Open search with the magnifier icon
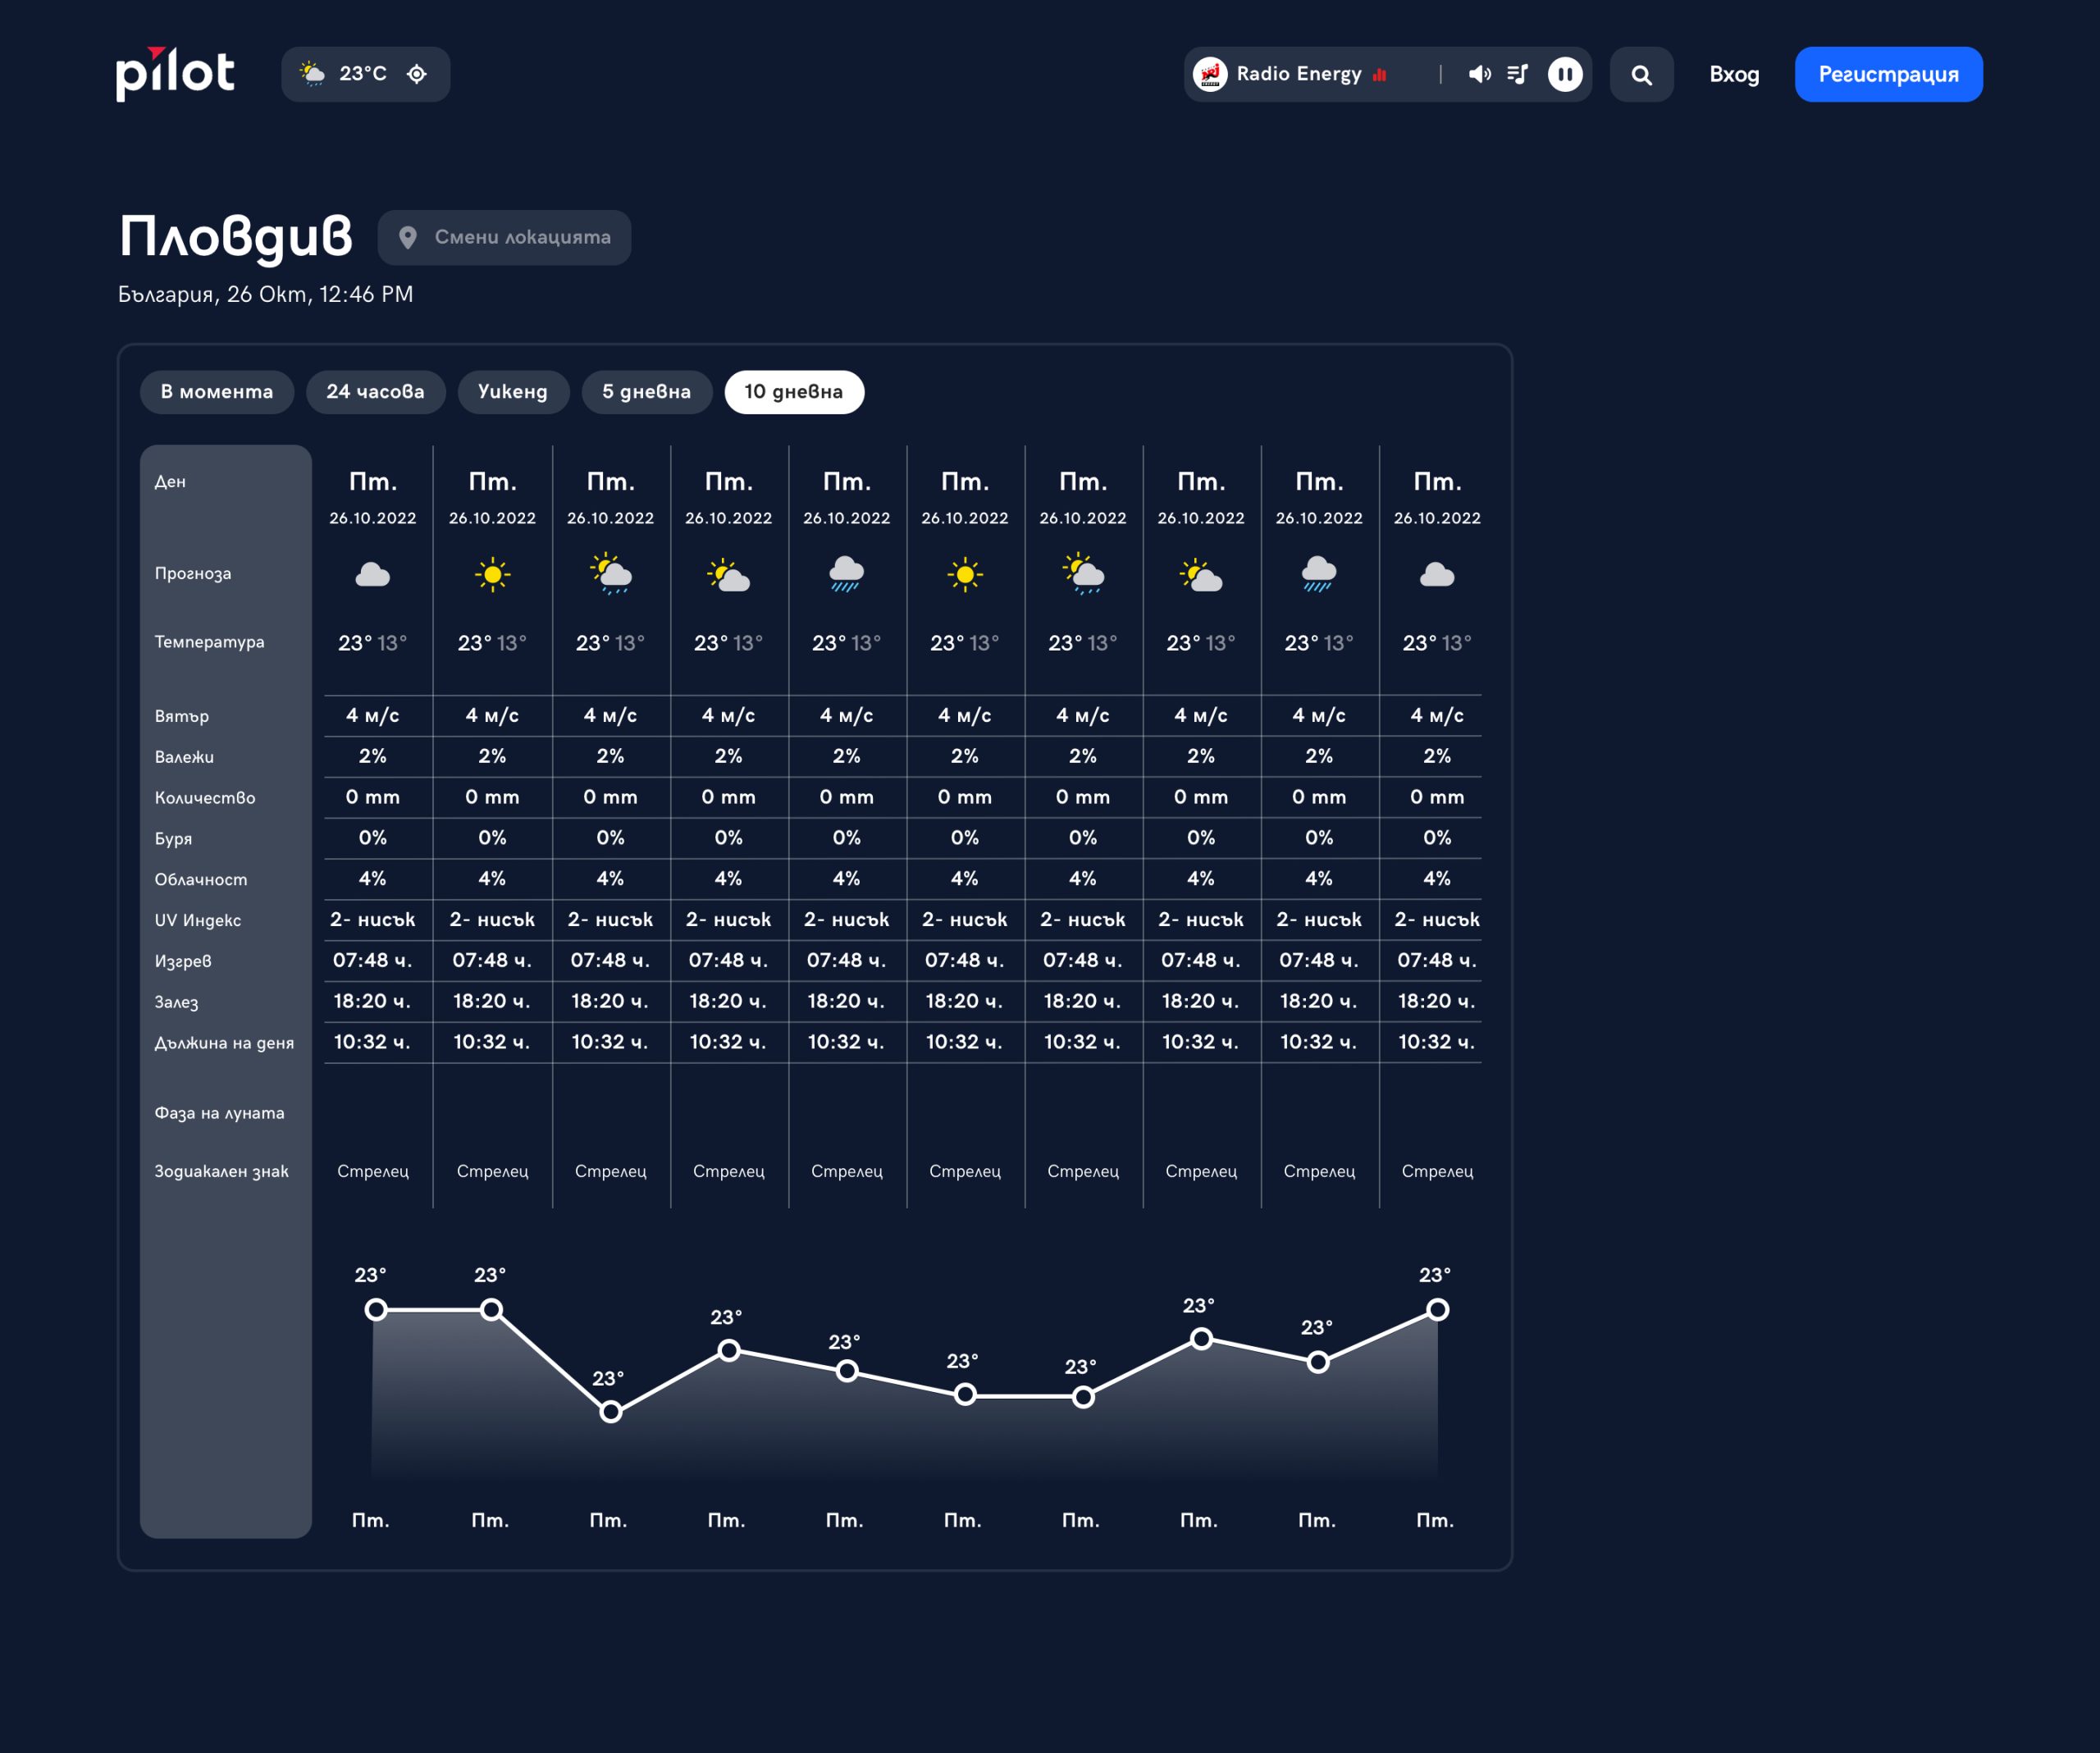 [x=1641, y=74]
